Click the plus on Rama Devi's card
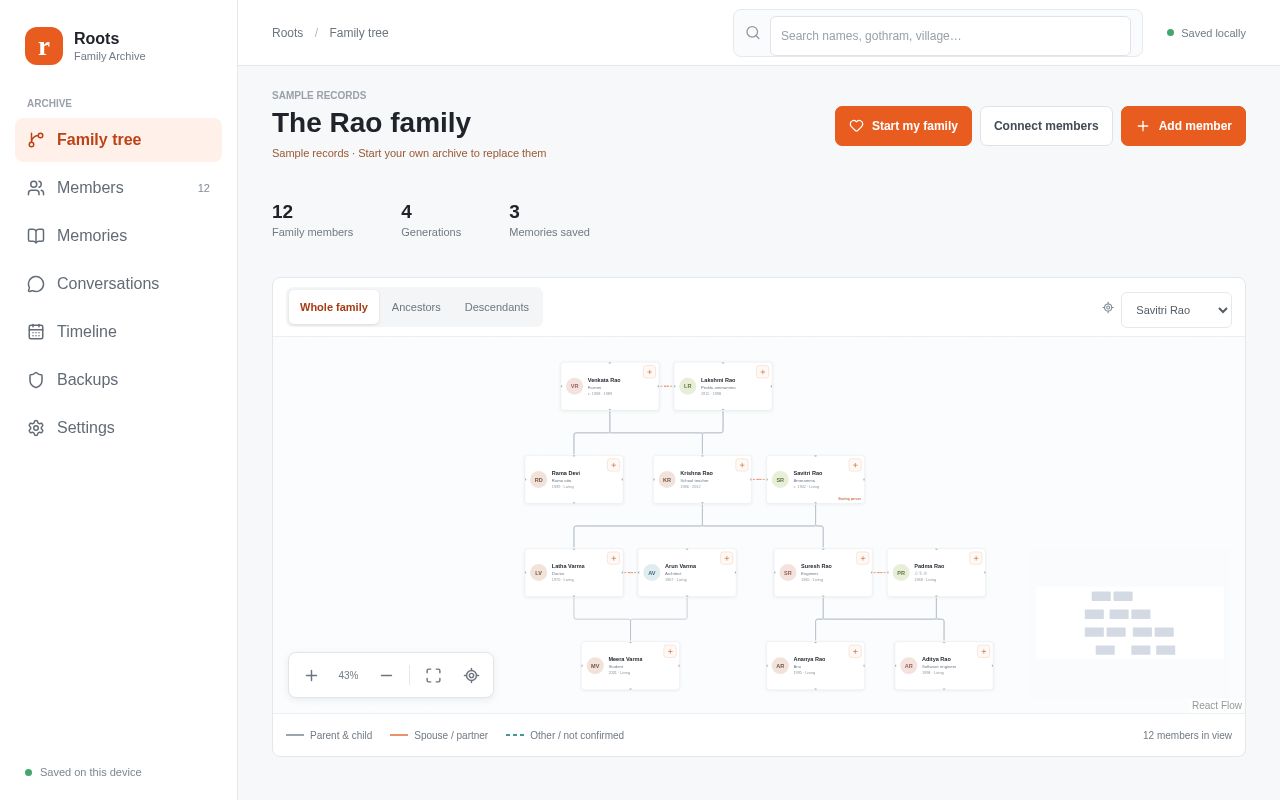Screen dimensions: 1280x800 pyautogui.click(x=613, y=465)
